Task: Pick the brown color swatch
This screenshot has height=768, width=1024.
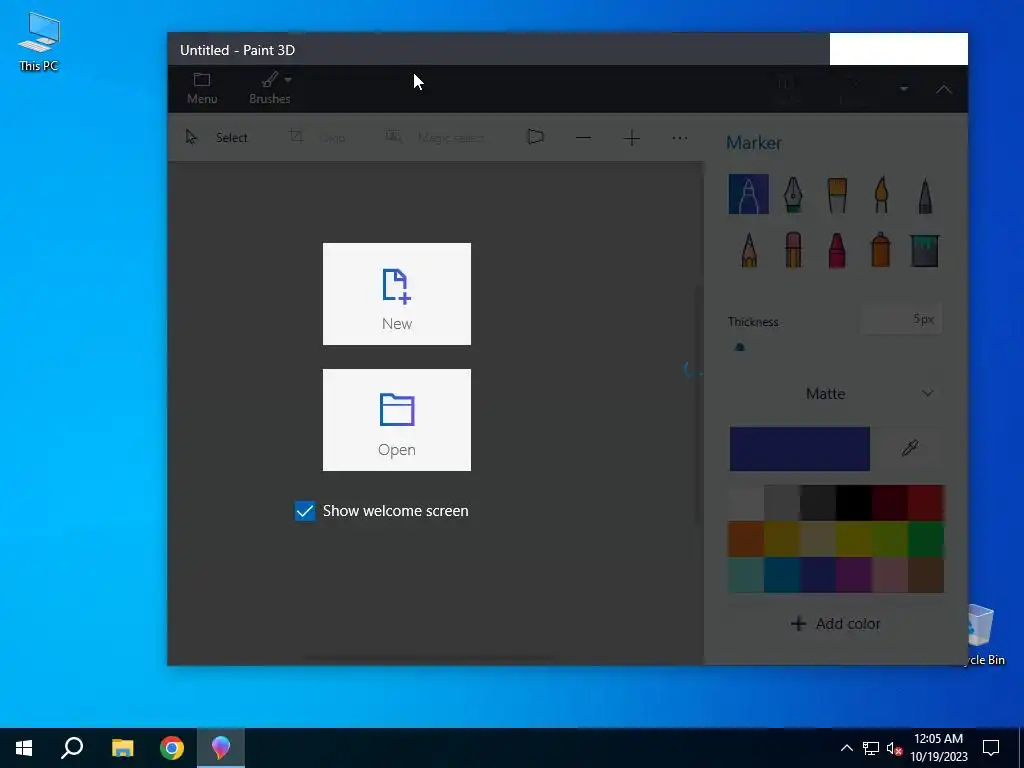Action: click(x=925, y=575)
